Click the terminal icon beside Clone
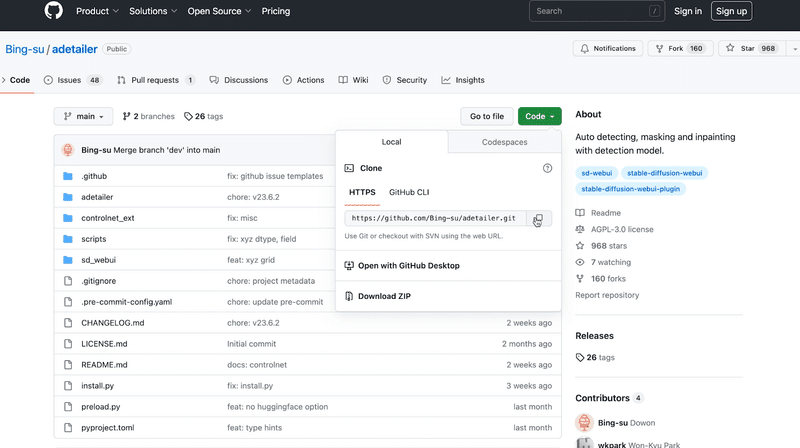 click(349, 168)
